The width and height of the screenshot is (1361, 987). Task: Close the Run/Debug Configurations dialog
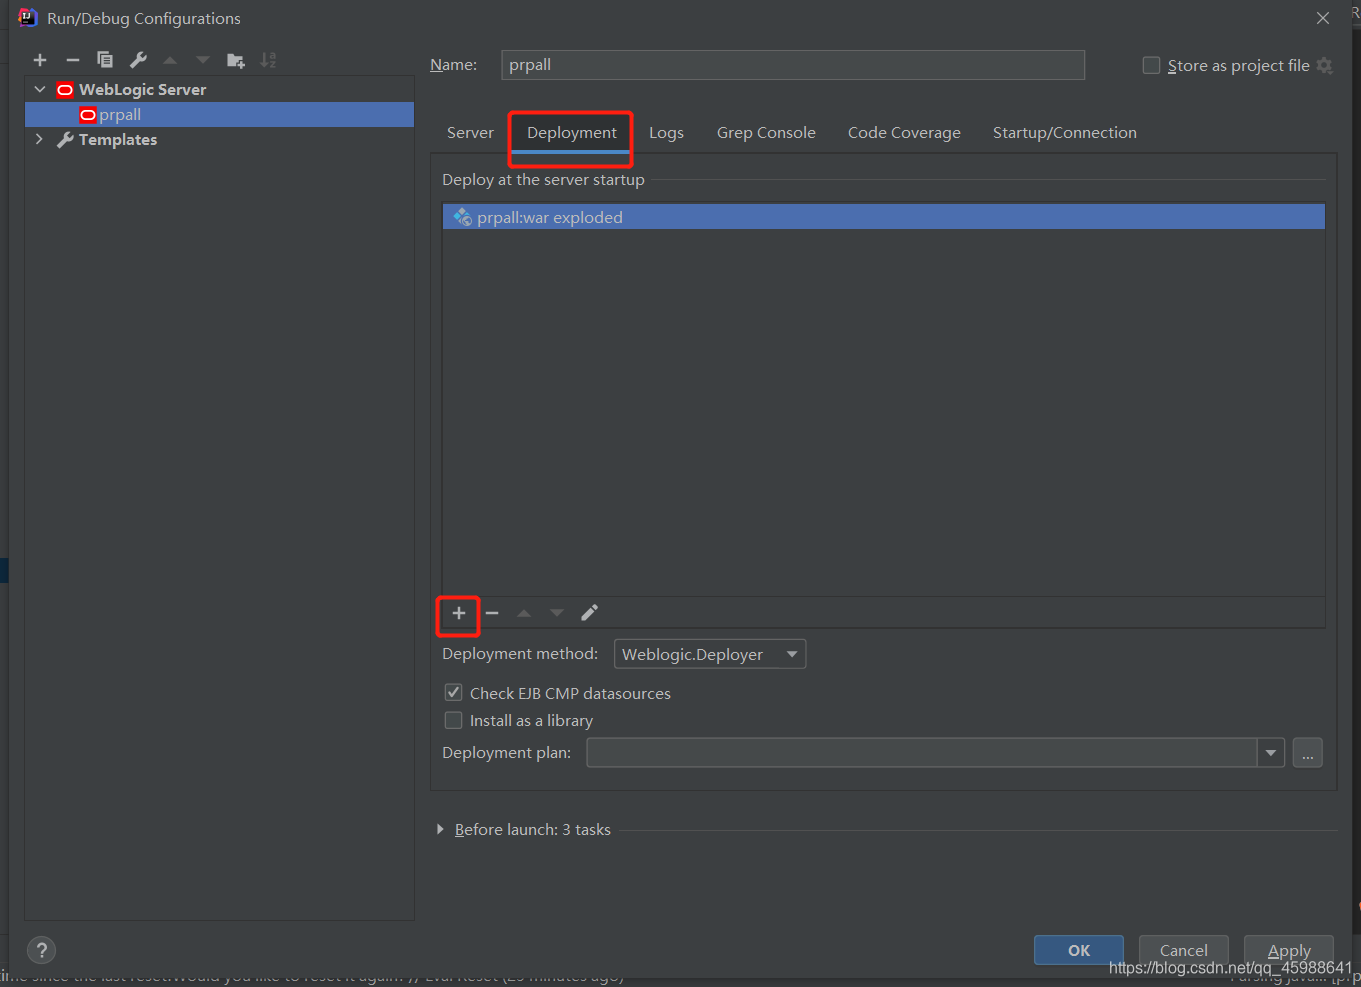point(1323,18)
